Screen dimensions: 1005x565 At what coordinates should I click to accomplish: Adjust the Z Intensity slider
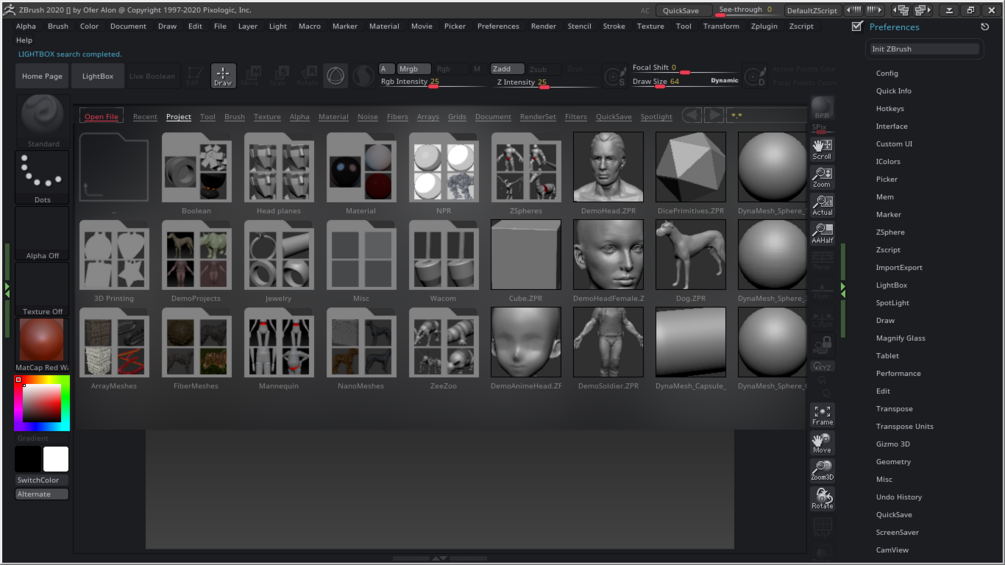click(x=547, y=83)
